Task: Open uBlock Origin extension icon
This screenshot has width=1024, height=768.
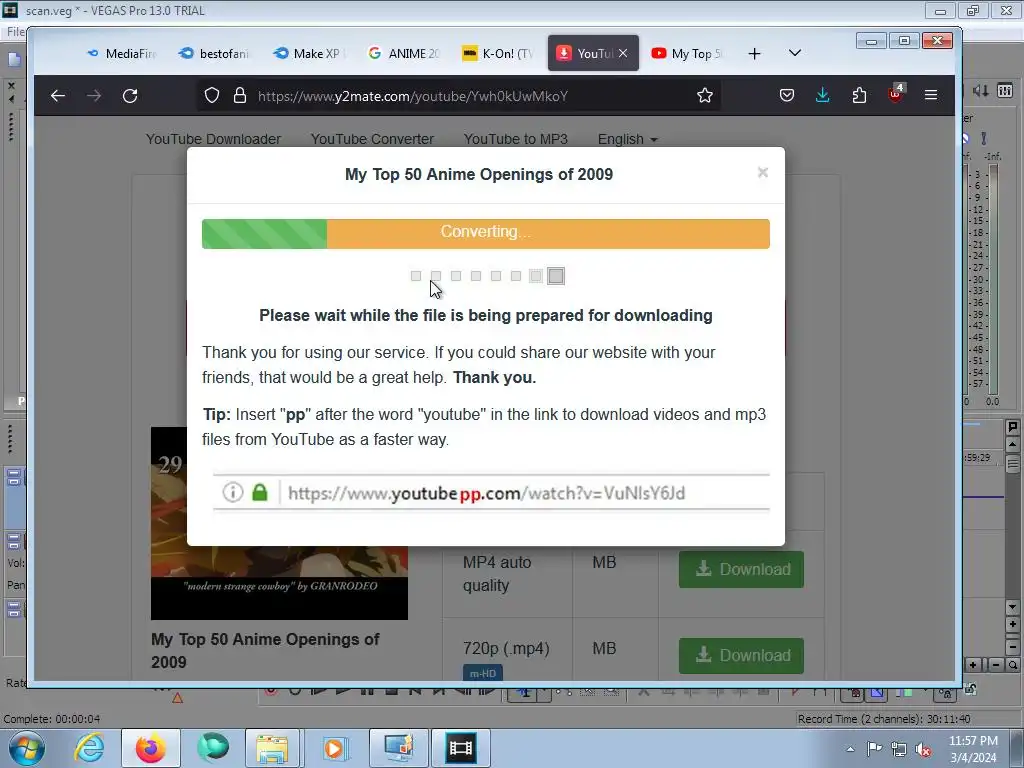Action: [895, 94]
